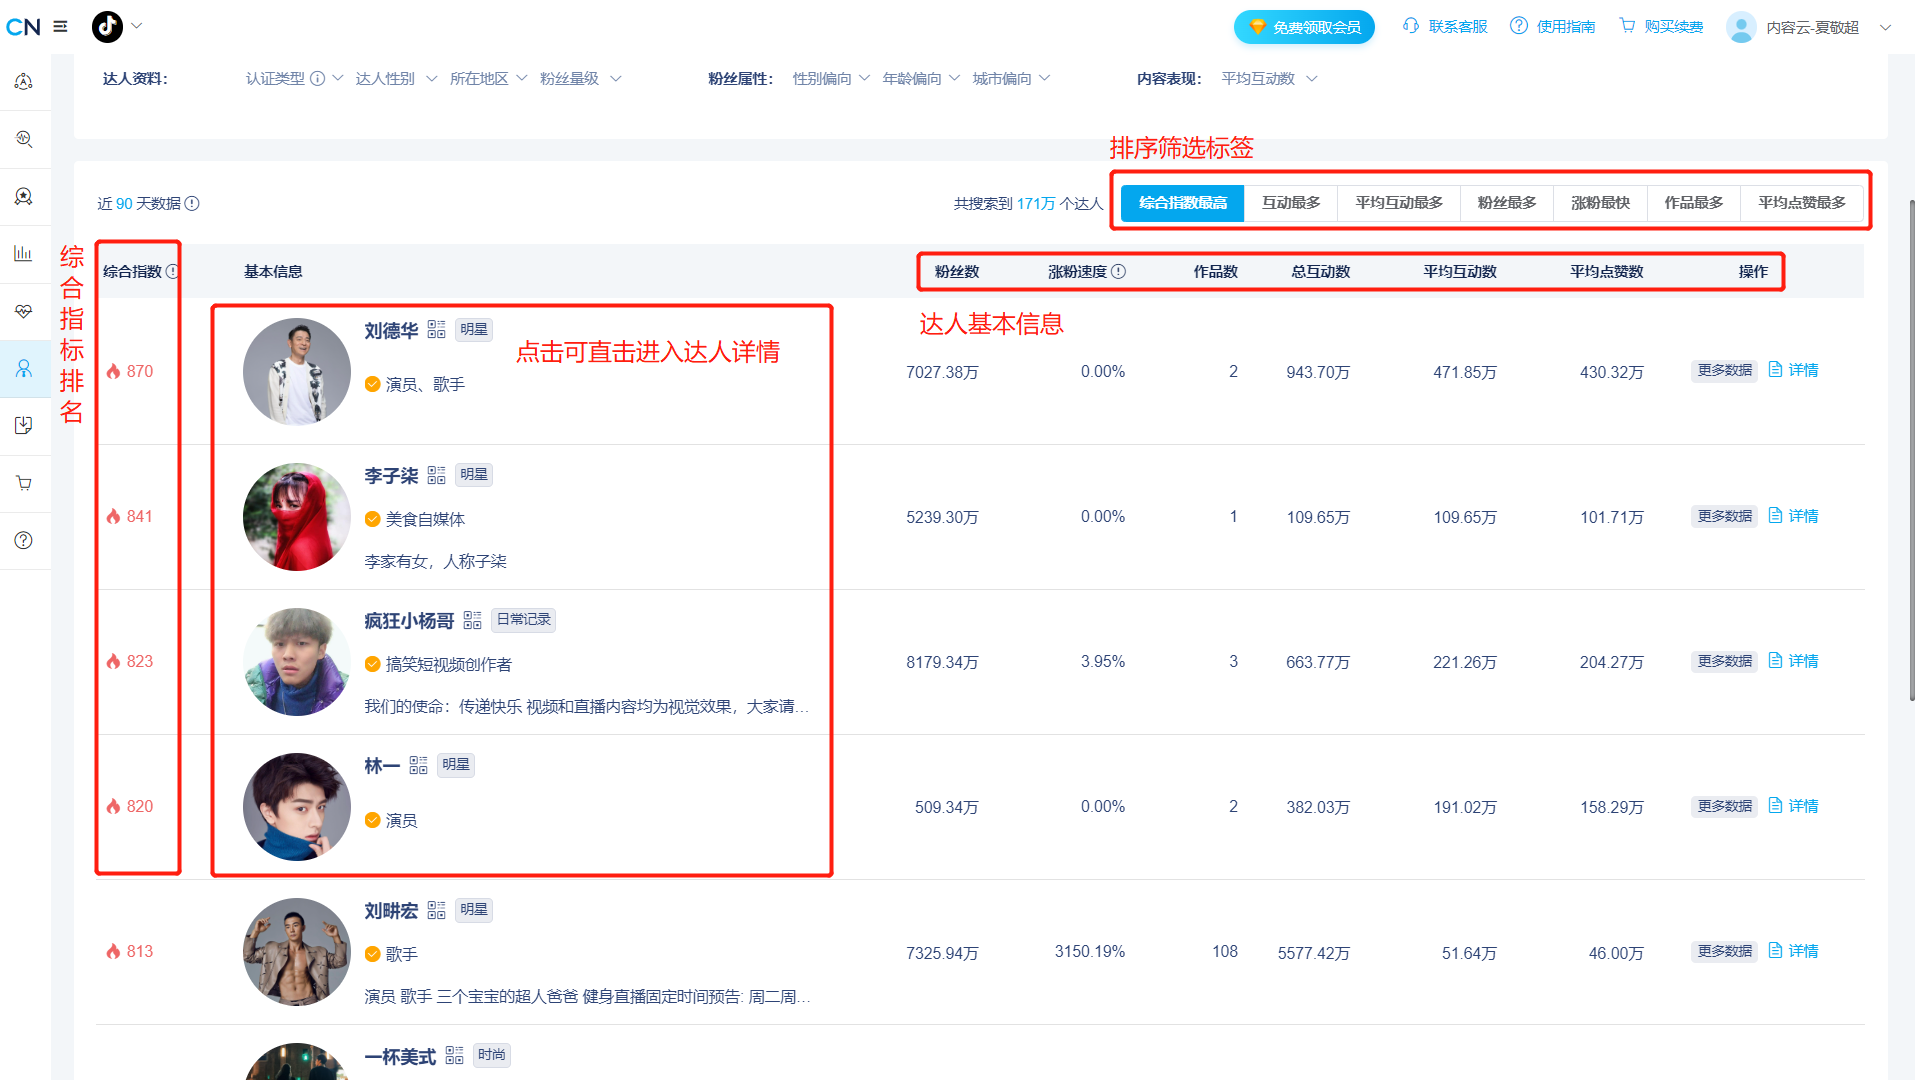1915x1080 pixels.
Task: Expand the account menu arrow beside 内容云-夏敏超
Action: pyautogui.click(x=1885, y=27)
